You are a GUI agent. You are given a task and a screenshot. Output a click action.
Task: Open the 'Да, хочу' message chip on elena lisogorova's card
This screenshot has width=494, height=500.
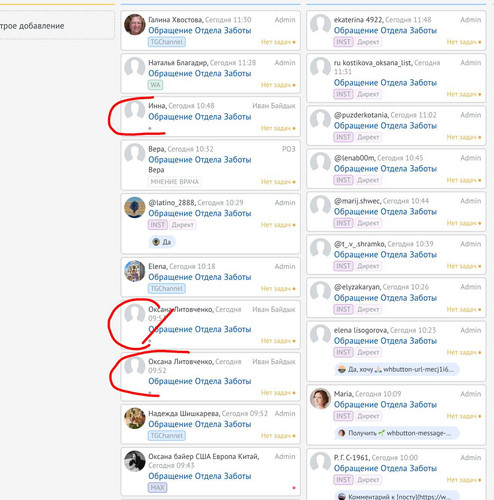(x=397, y=369)
